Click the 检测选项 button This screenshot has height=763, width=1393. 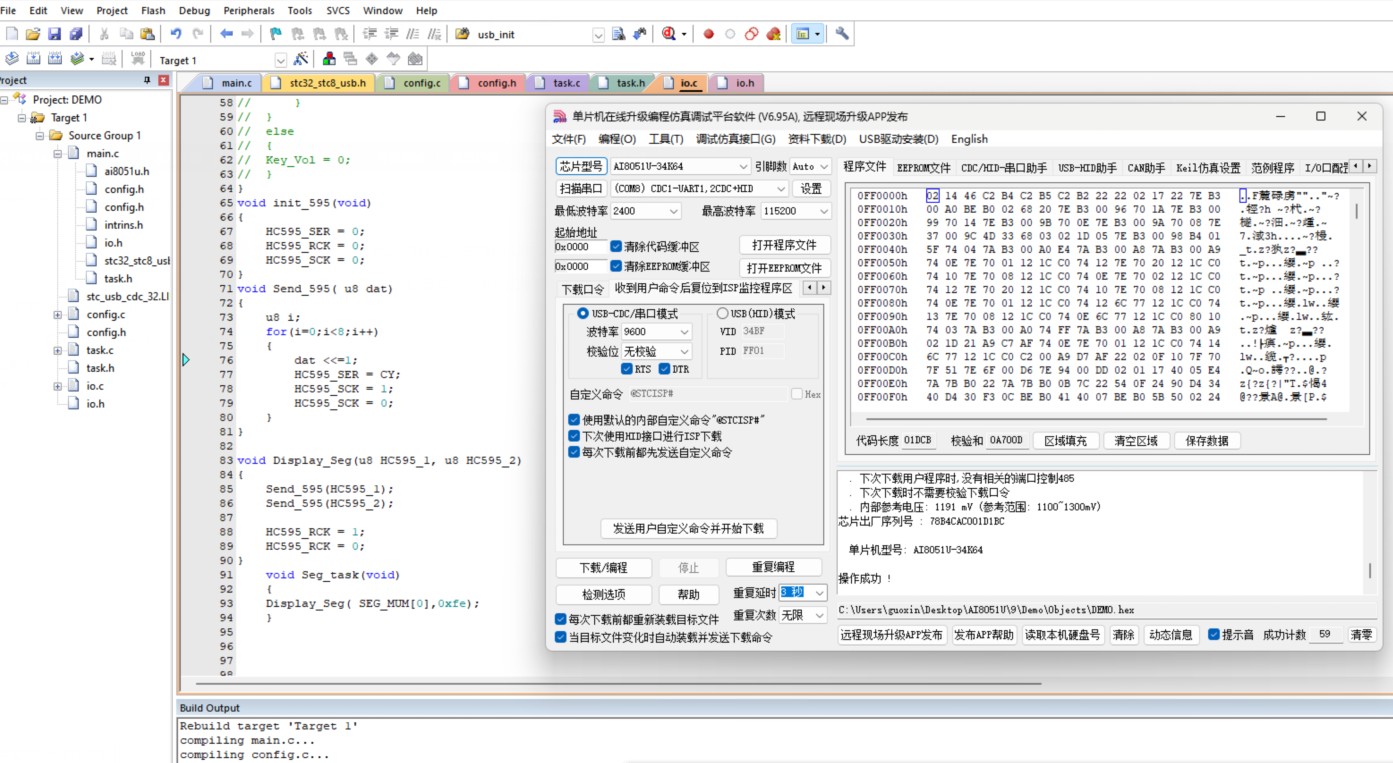tap(603, 594)
